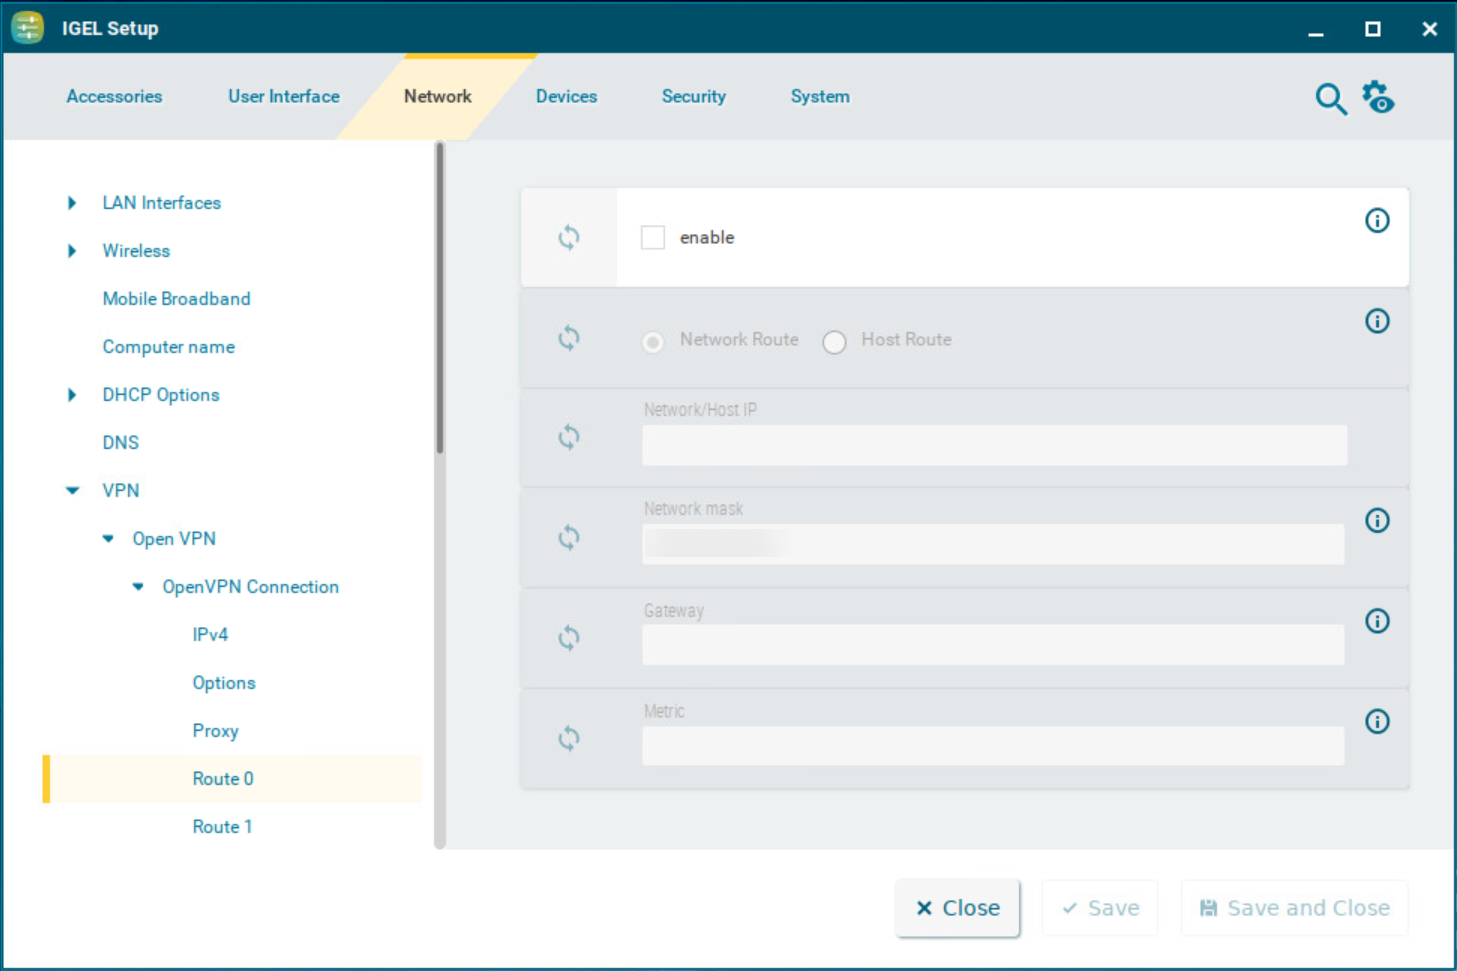Screen dimensions: 1457x971
Task: Select the Host Route radio button
Action: 834,343
